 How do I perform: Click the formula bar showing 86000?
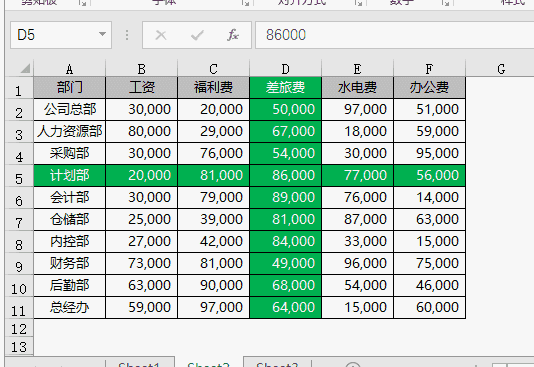pyautogui.click(x=394, y=35)
